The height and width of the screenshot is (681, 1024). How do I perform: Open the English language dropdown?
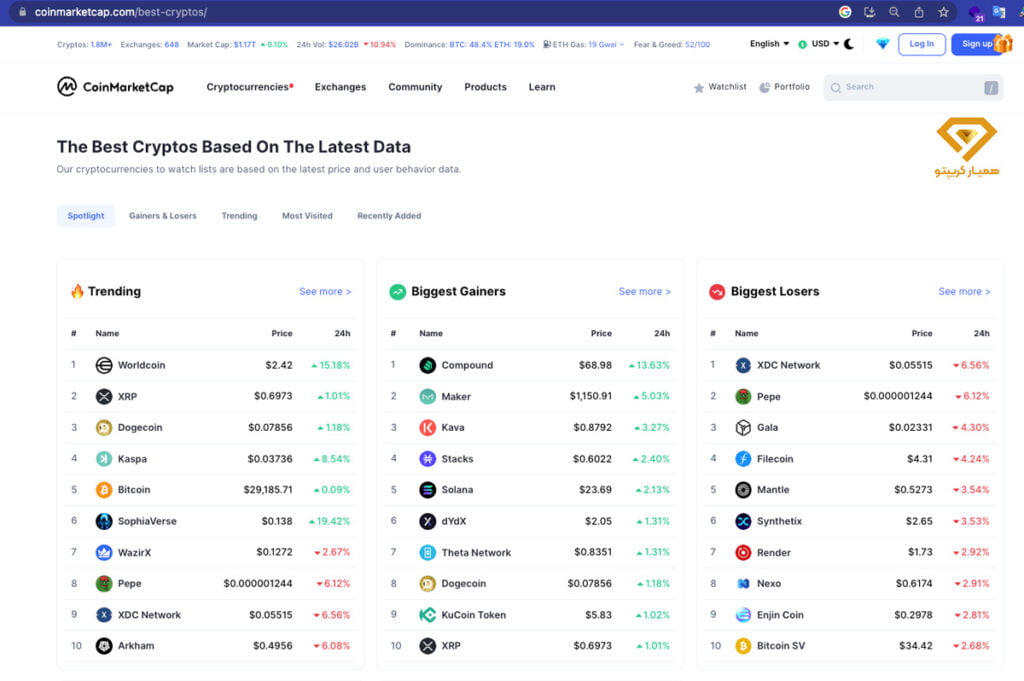coord(769,44)
